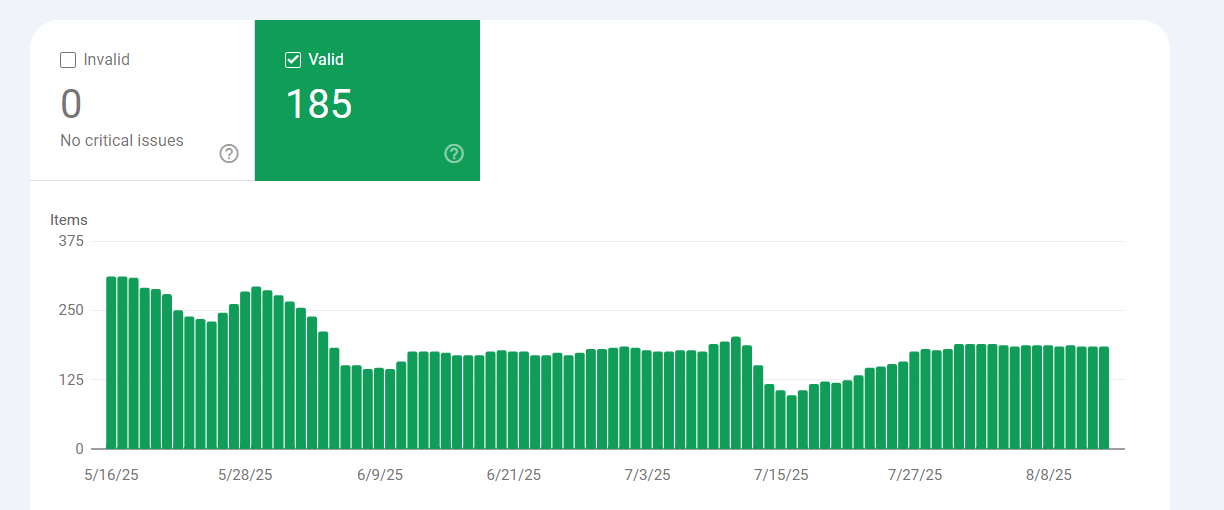1224x510 pixels.
Task: Click the first chart bar
Action: (x=112, y=363)
